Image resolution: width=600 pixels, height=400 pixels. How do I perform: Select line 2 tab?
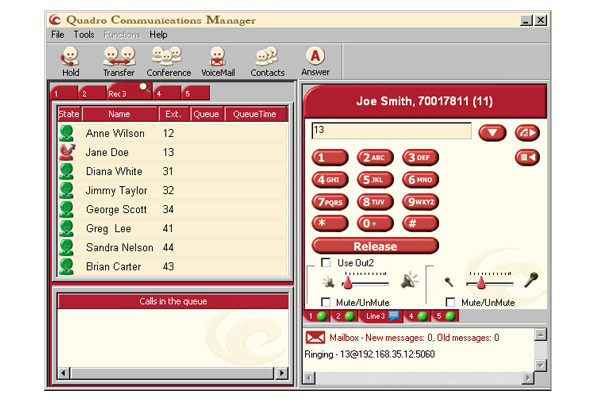344,316
